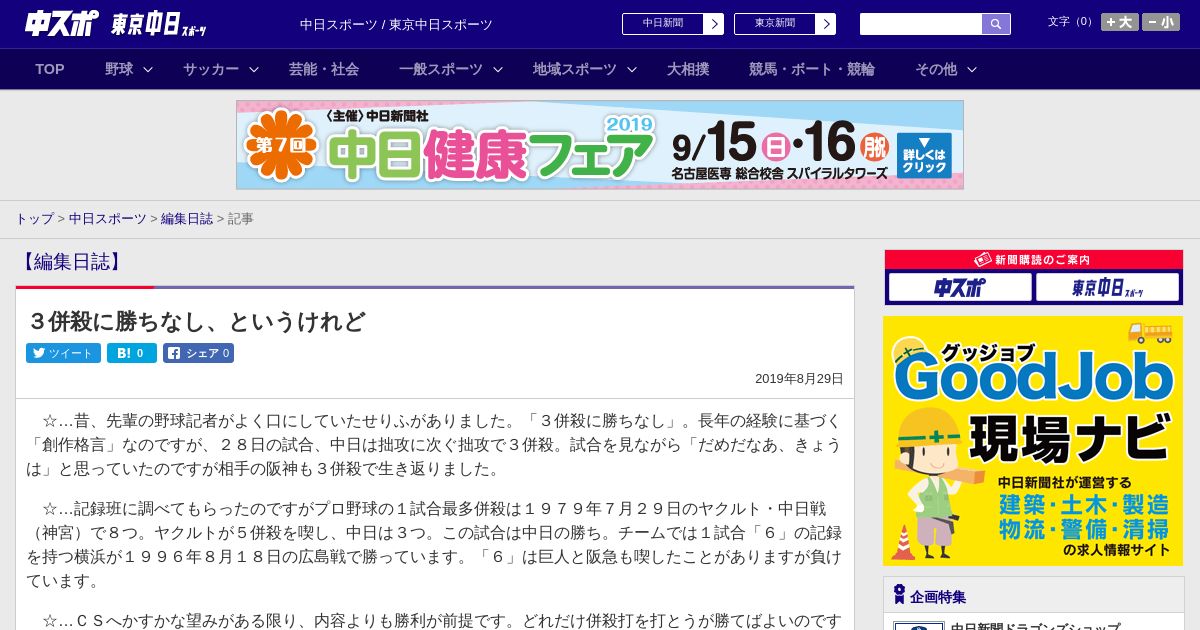Screen dimensions: 1200x630
Task: Click the 【編集日誌】 section heading
Action: pos(70,262)
